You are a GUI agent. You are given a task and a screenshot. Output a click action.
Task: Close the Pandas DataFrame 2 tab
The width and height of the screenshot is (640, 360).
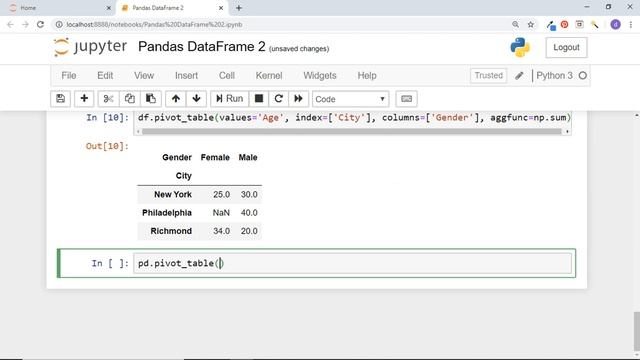(221, 8)
